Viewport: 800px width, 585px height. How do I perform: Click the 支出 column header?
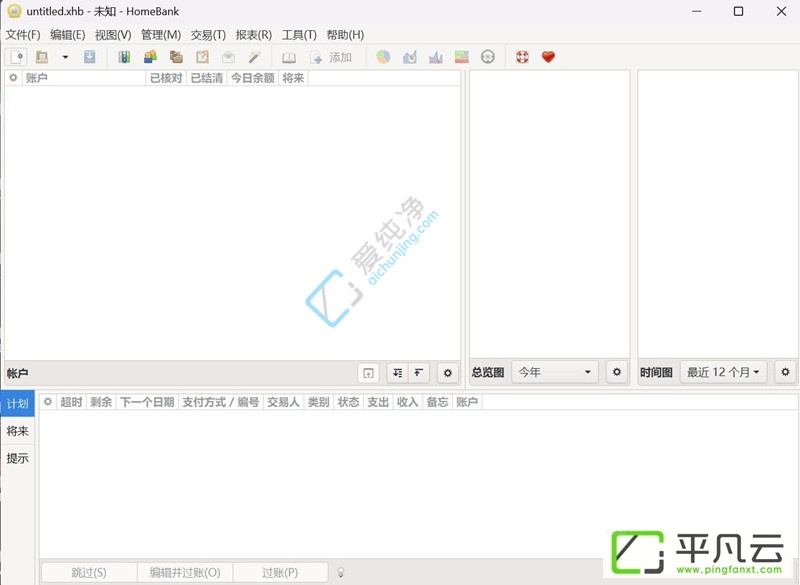tap(378, 402)
